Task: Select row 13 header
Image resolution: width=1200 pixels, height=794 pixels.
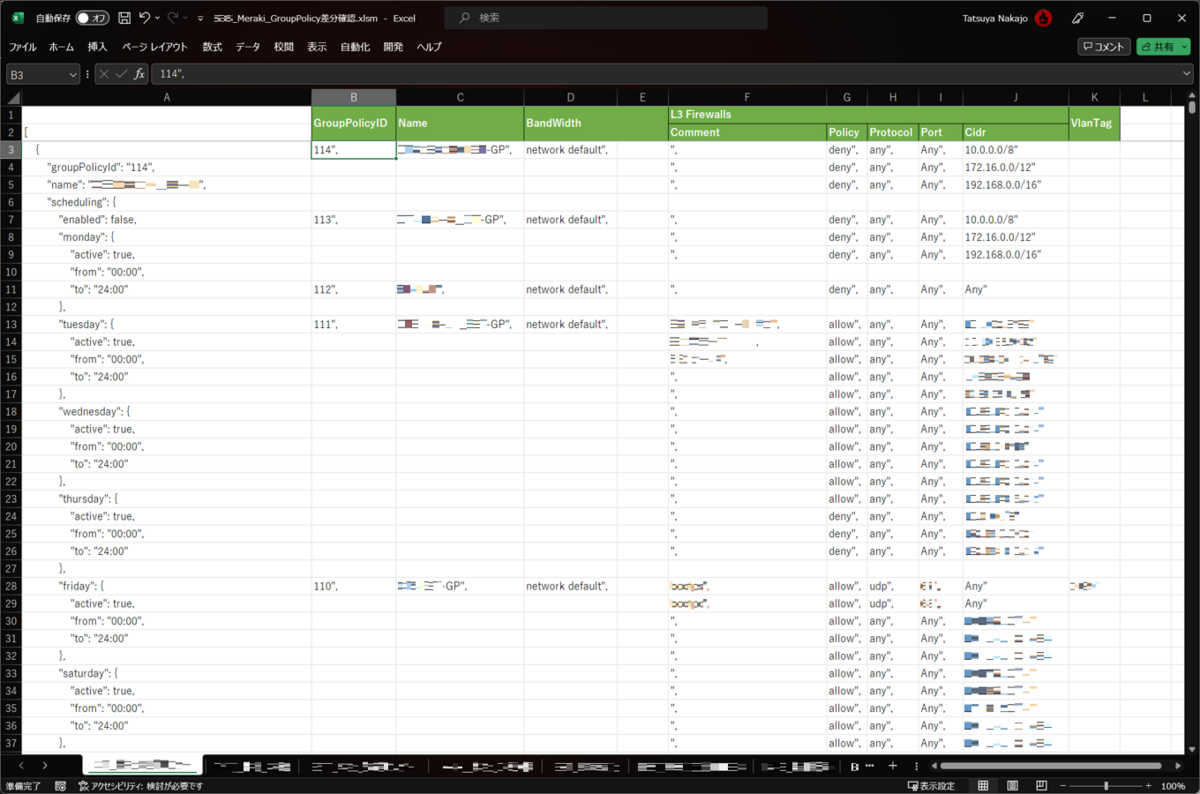Action: 11,324
